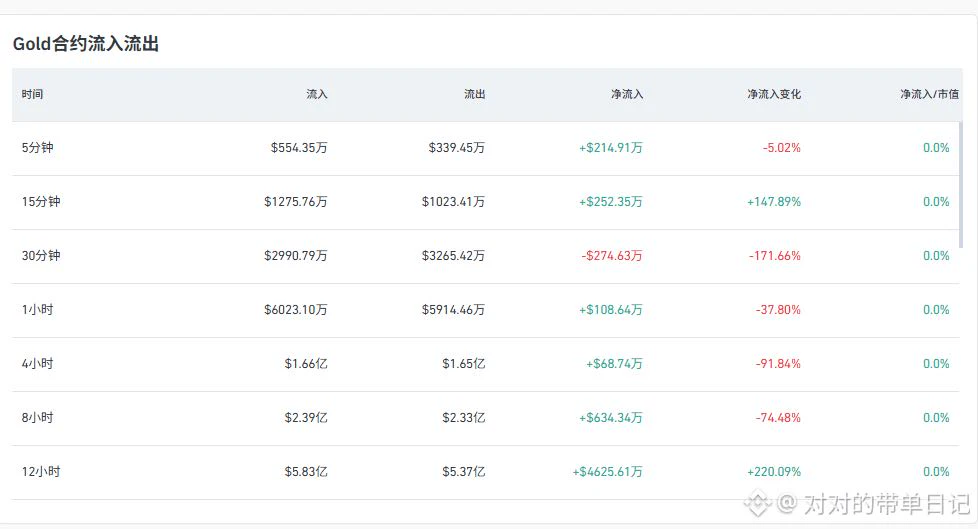Select the 1小时 row label
The width and height of the screenshot is (978, 529).
(37, 309)
